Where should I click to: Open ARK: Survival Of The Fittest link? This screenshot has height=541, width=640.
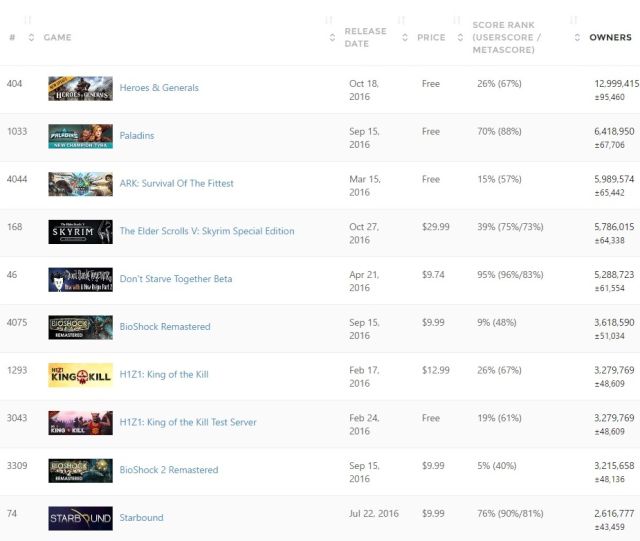click(177, 184)
